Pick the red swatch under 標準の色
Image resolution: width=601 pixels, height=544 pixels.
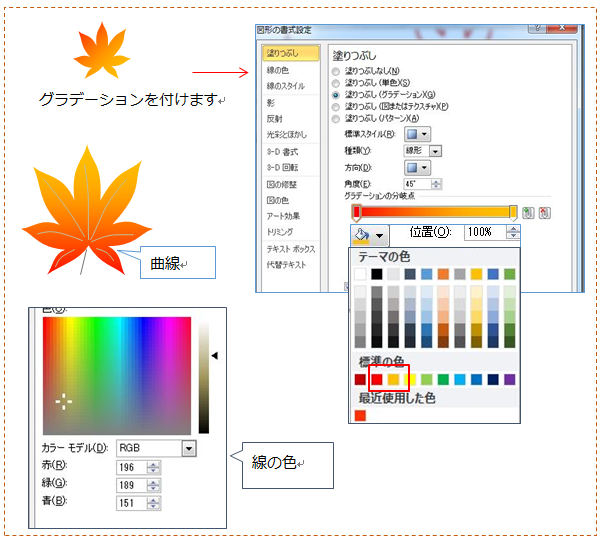[x=377, y=379]
